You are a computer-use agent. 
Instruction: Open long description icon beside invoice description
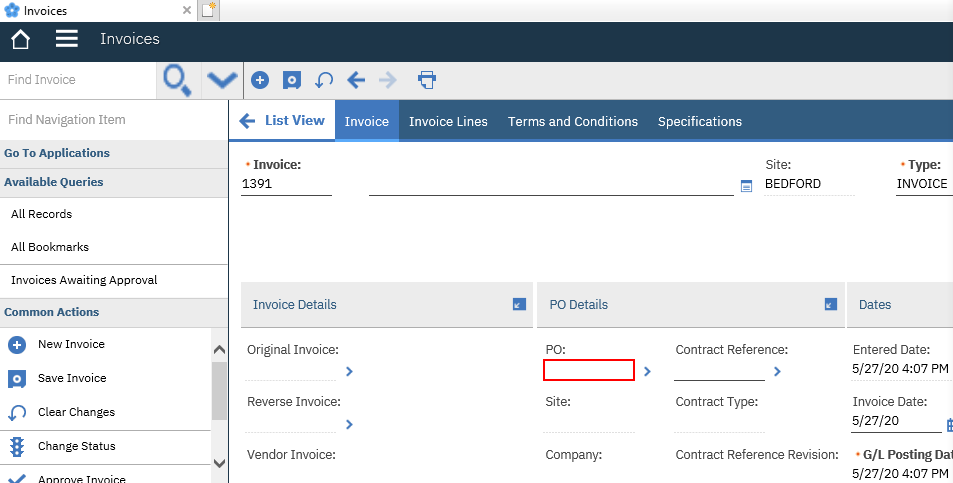(745, 185)
